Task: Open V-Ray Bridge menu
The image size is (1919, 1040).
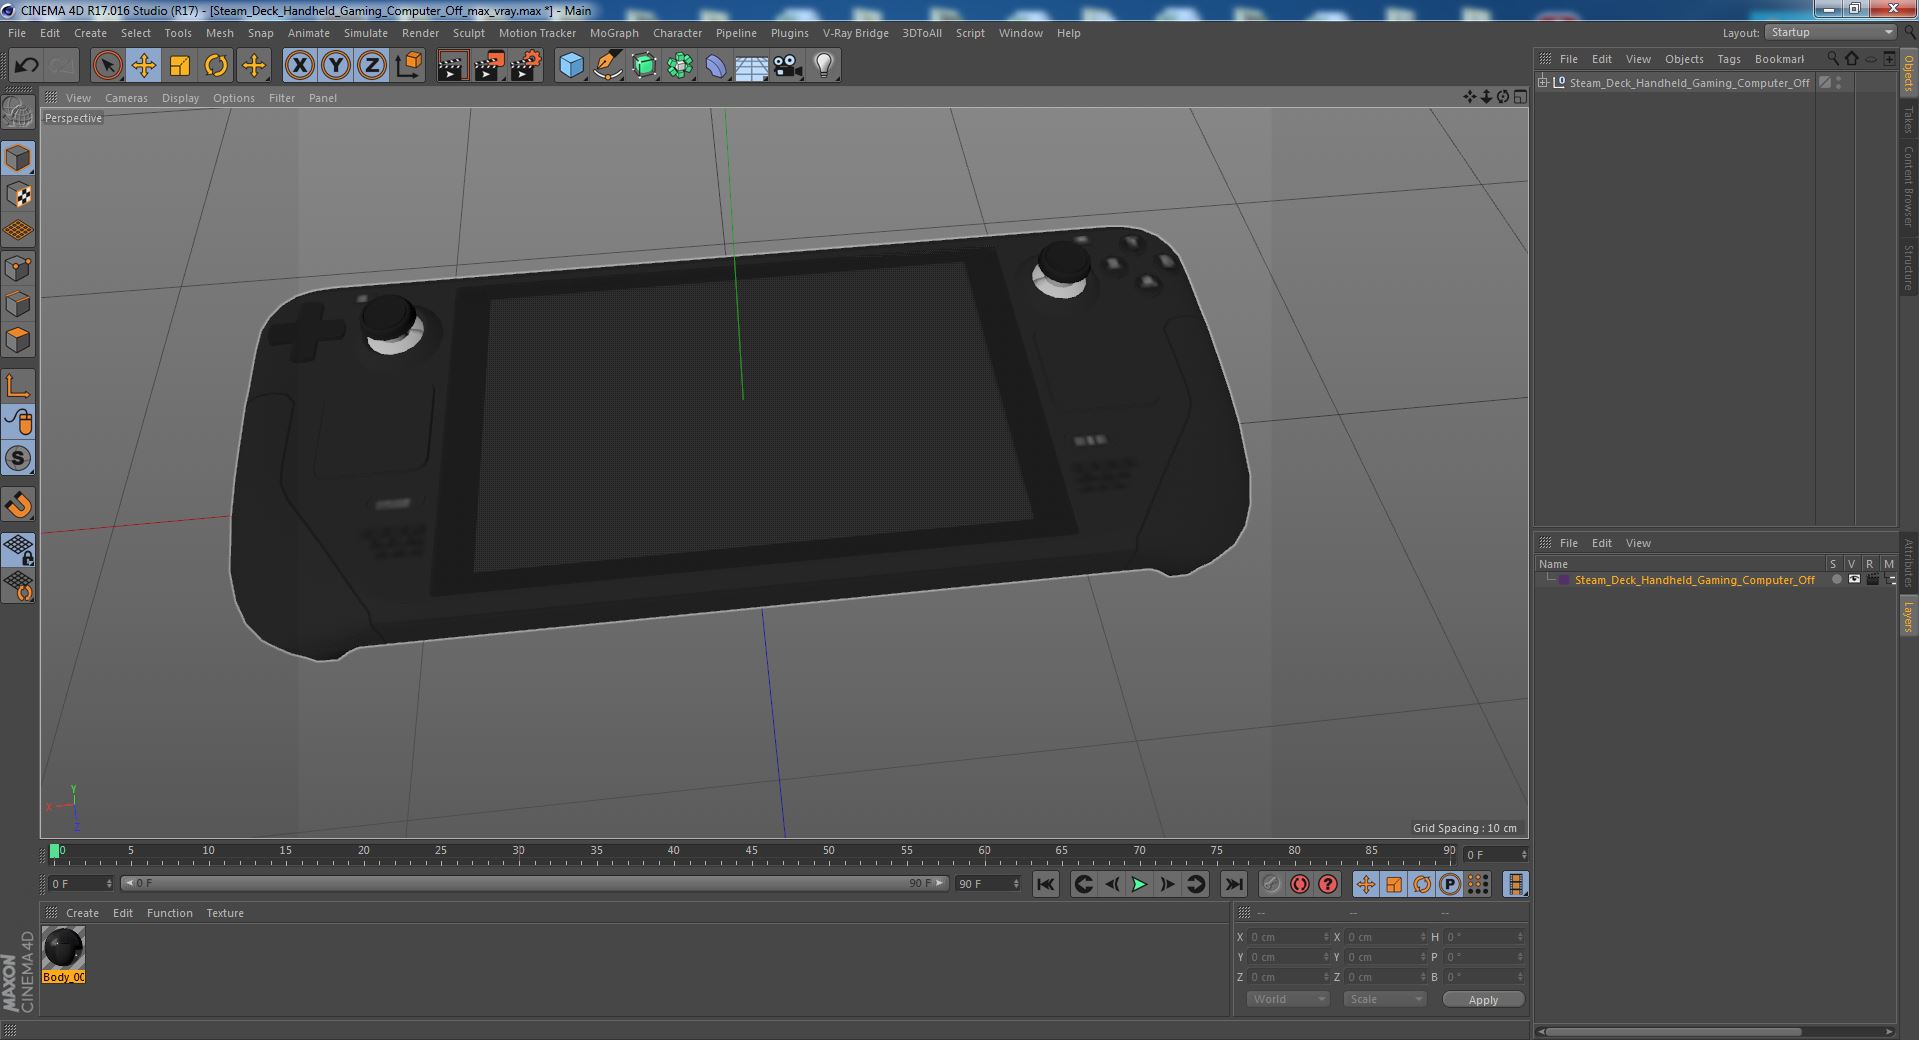Action: 855,33
